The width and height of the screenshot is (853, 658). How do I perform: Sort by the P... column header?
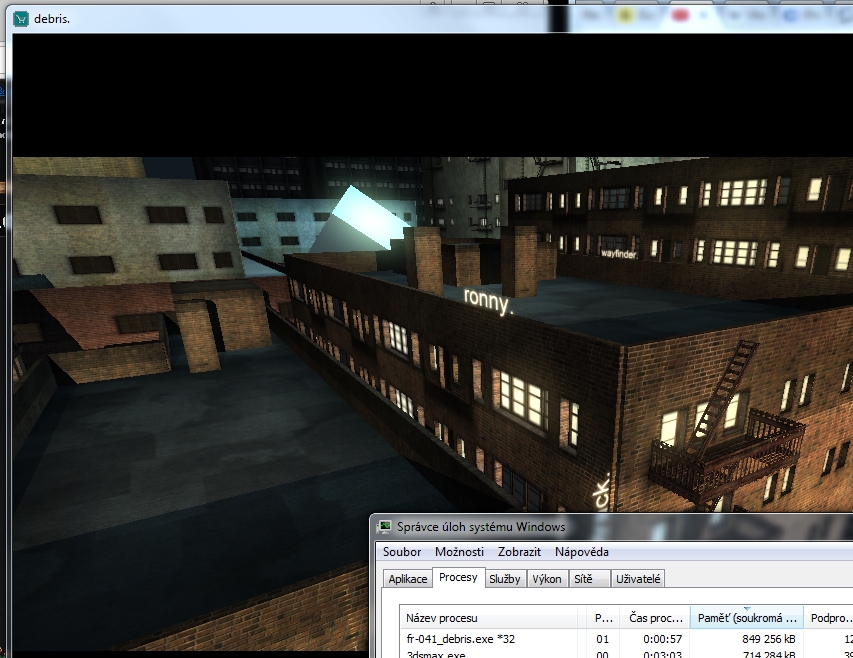click(603, 618)
